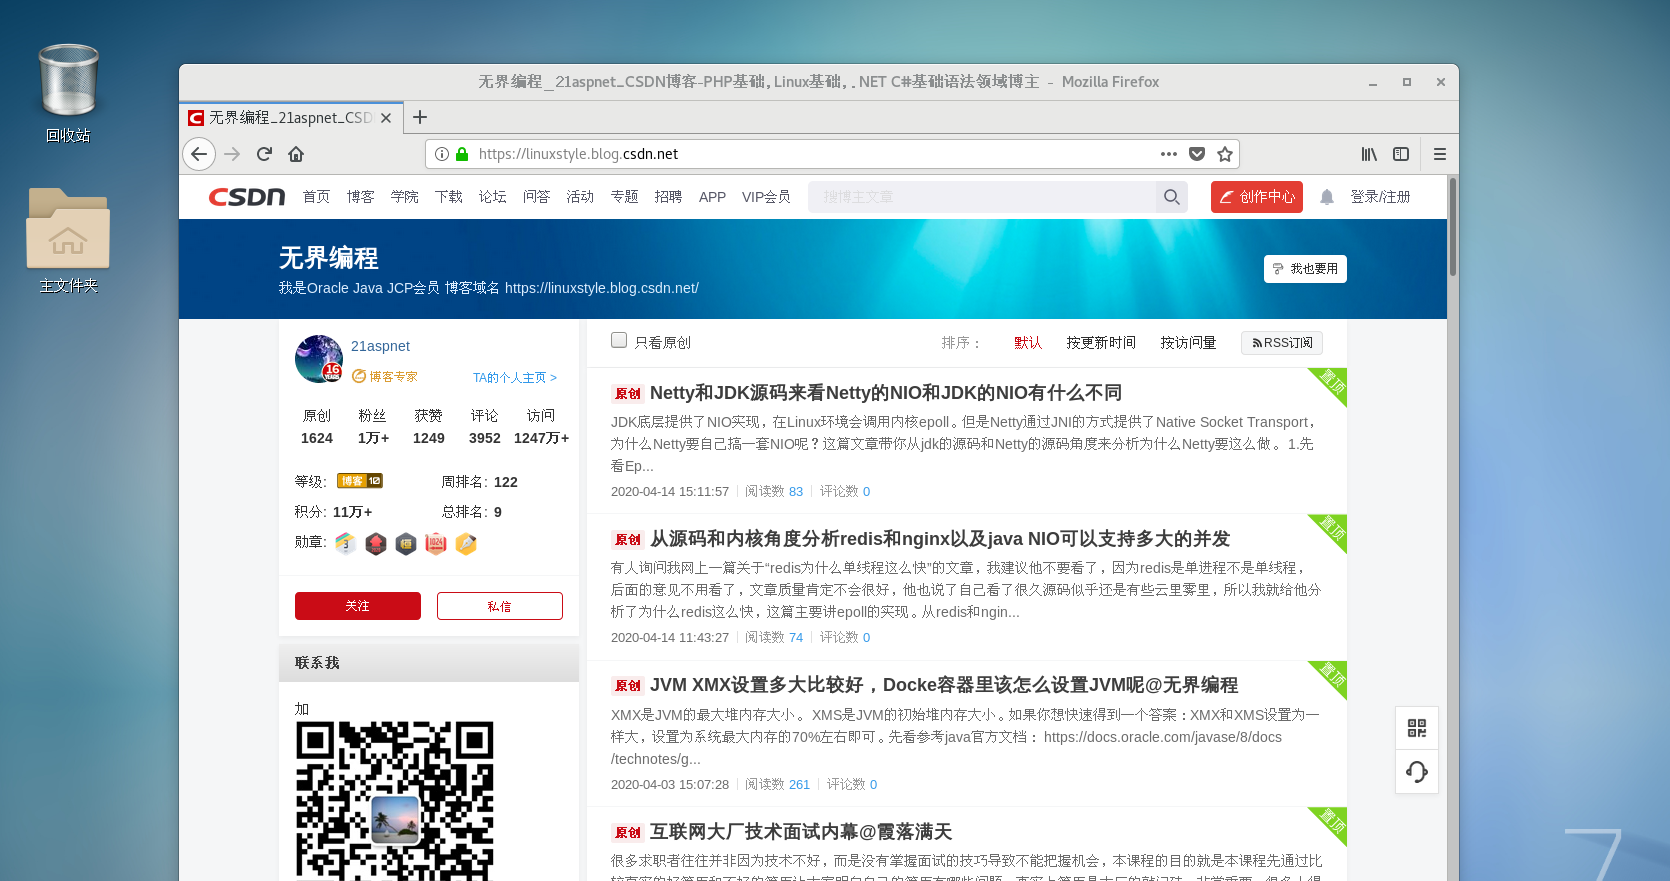The width and height of the screenshot is (1670, 881).
Task: Click the 21aspnet profile avatar
Action: point(319,359)
